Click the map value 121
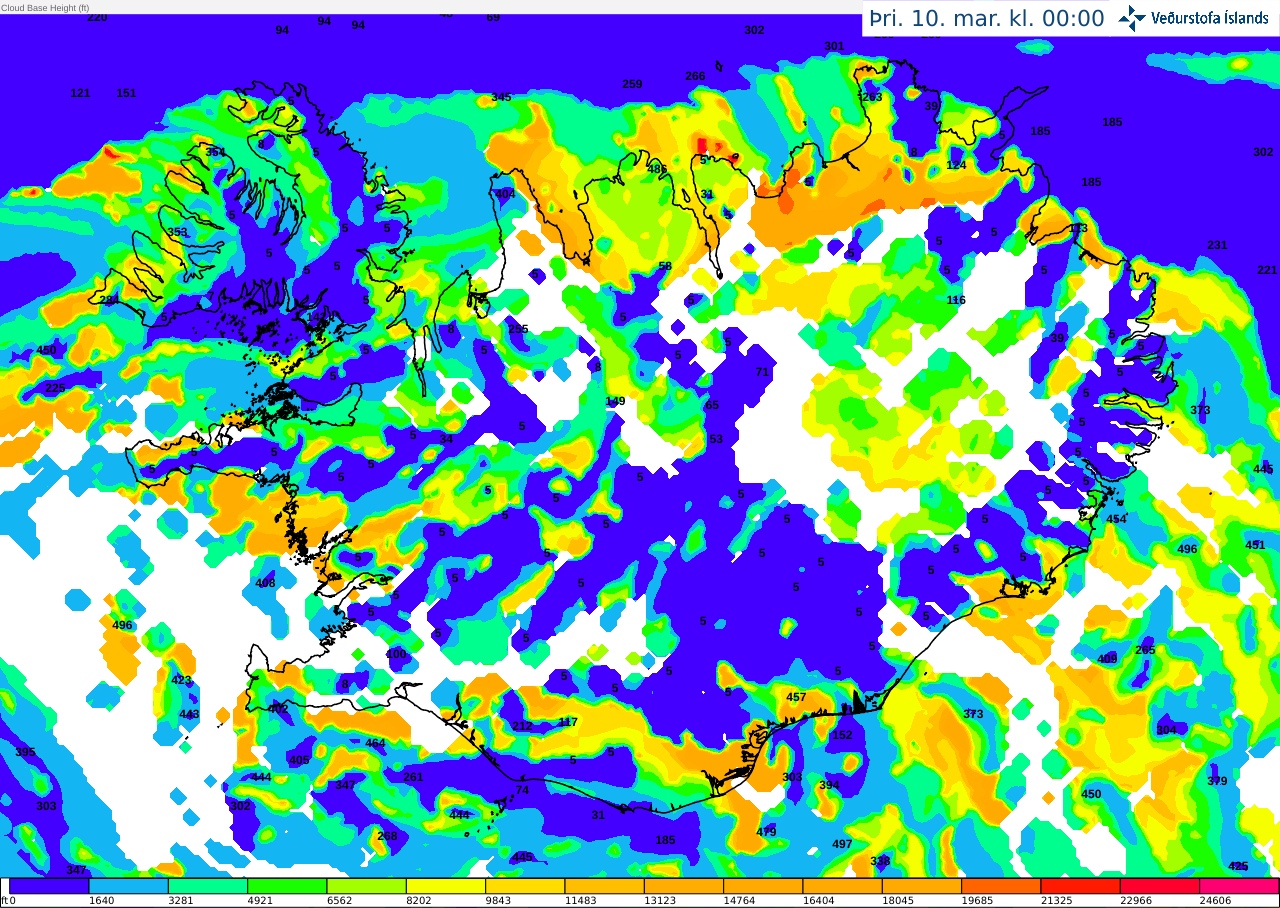The width and height of the screenshot is (1280, 908). tap(80, 93)
